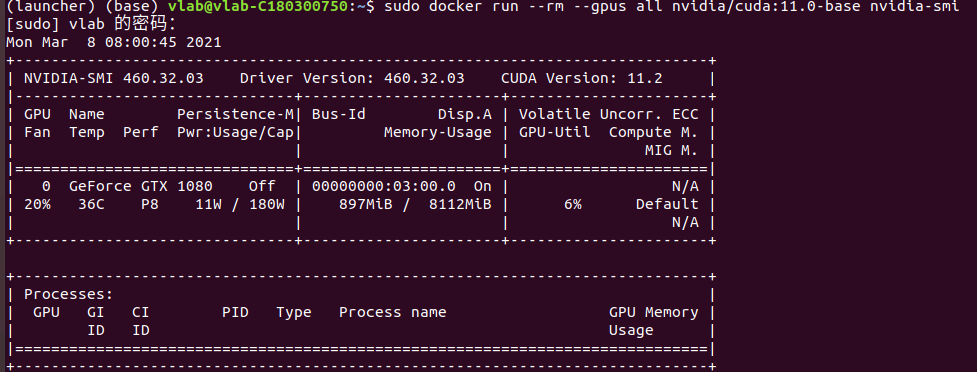Image resolution: width=977 pixels, height=372 pixels.
Task: Click the GeForce GTX 1080 name
Action: pyautogui.click(x=140, y=186)
